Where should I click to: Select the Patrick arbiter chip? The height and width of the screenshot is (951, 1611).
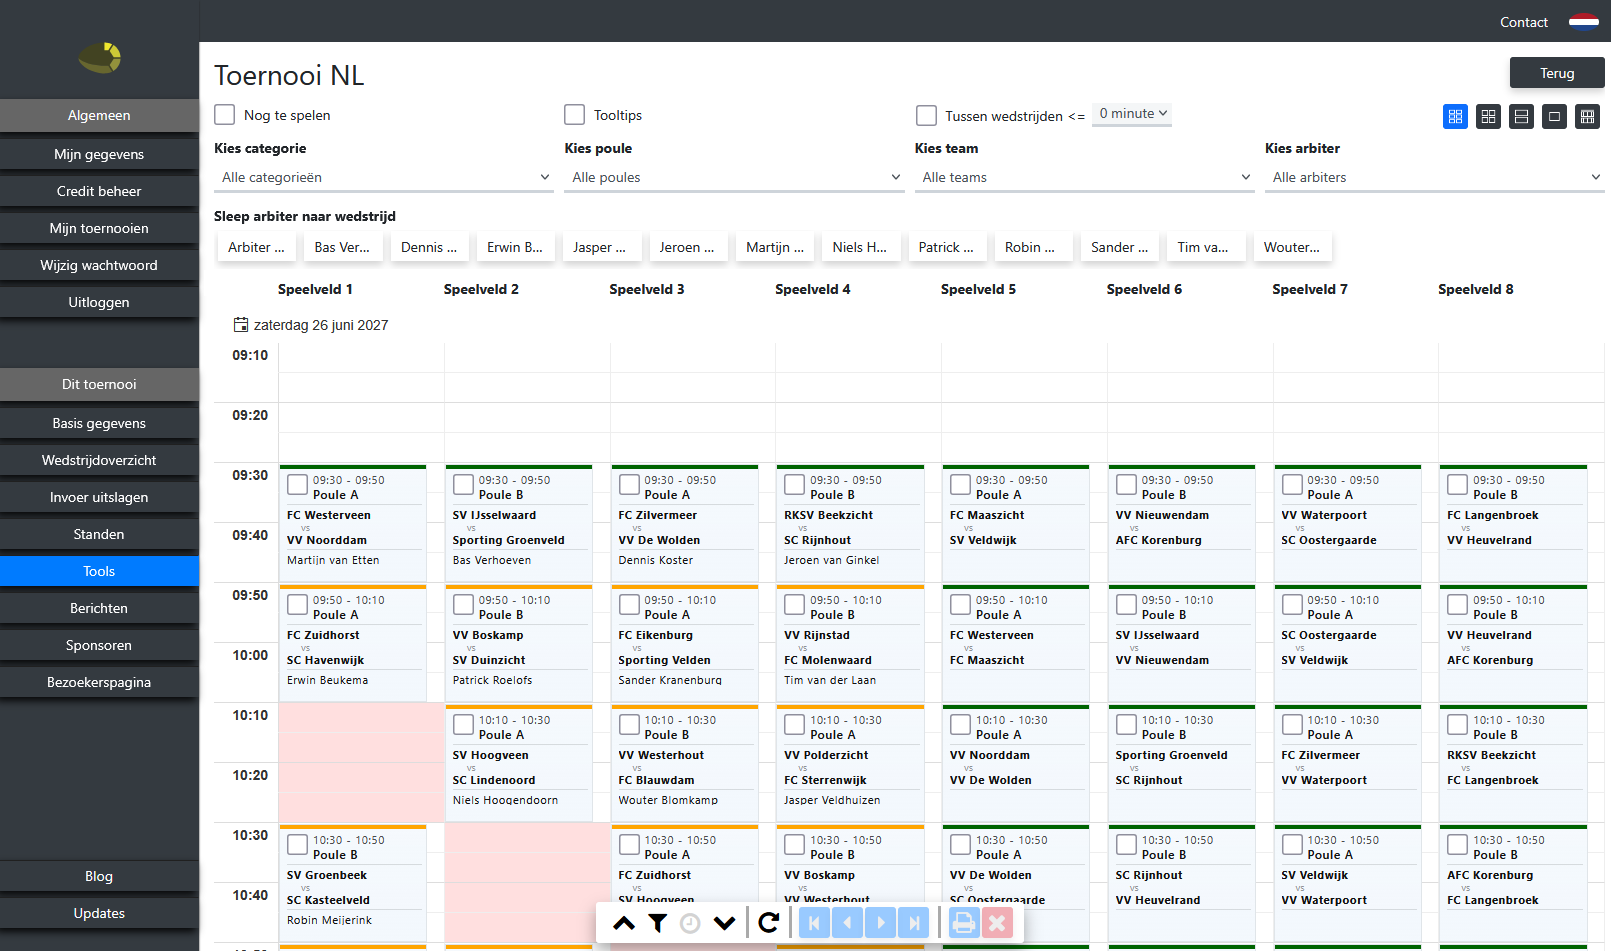(946, 247)
